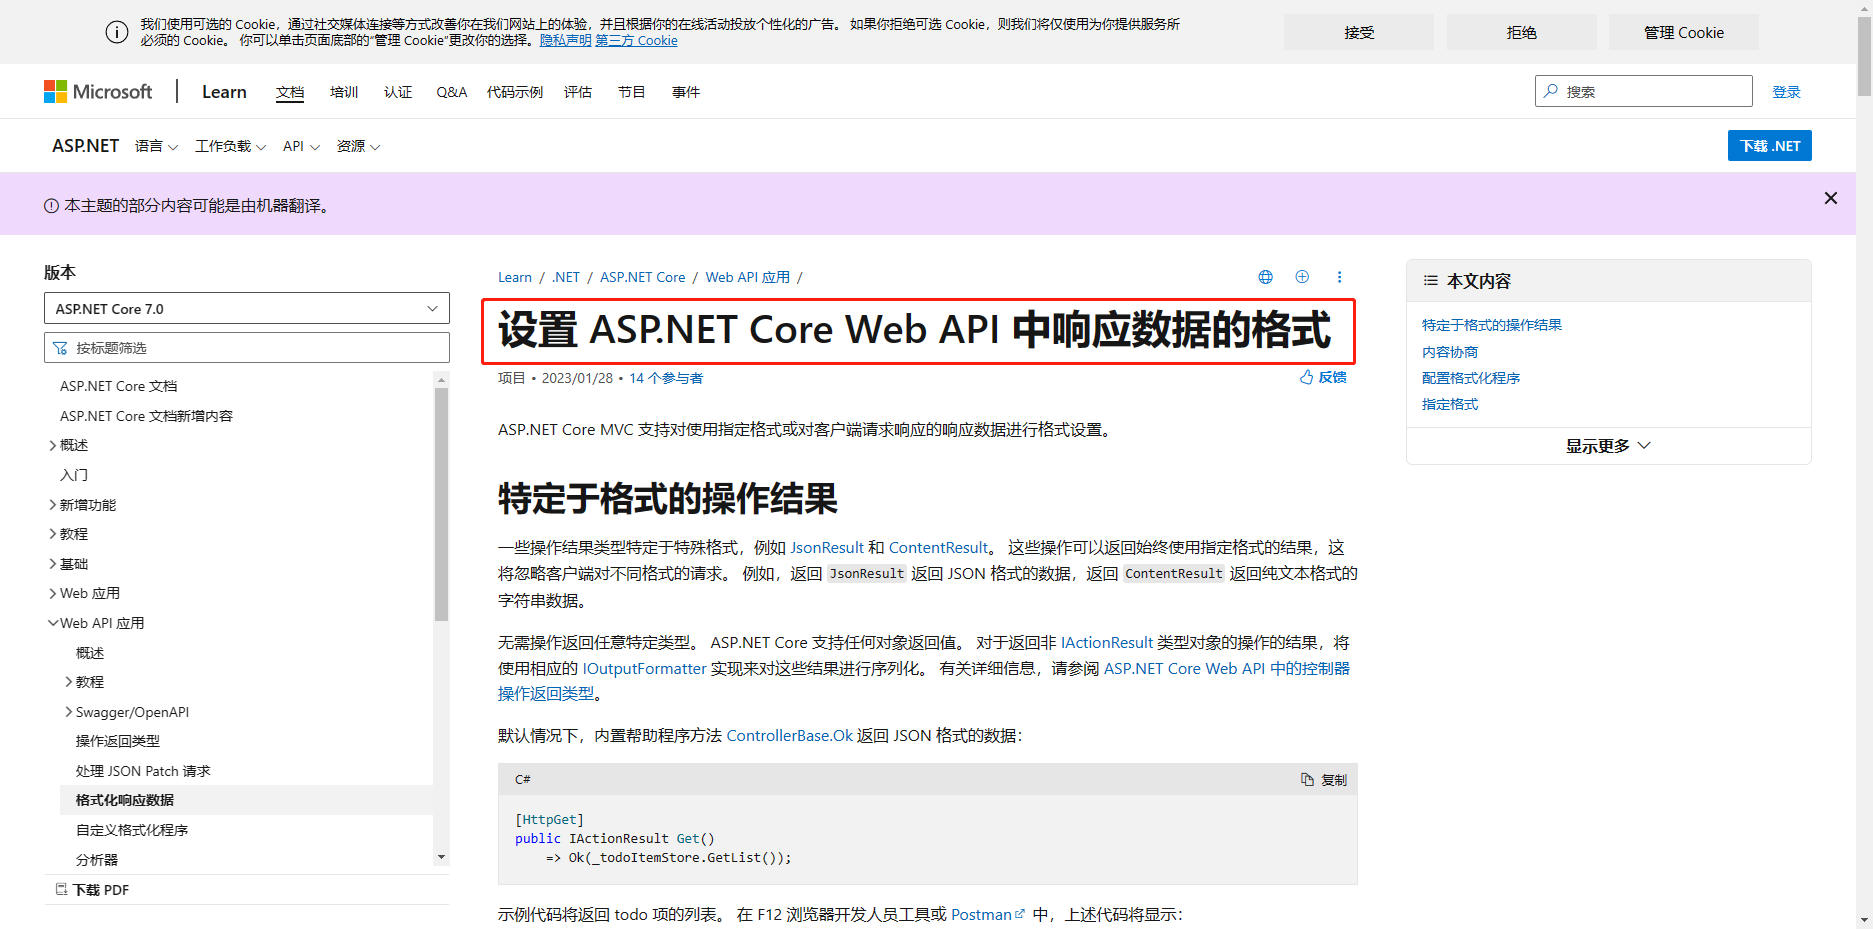Image resolution: width=1873 pixels, height=929 pixels.
Task: Select 入门 in the tree
Action: pos(74,475)
